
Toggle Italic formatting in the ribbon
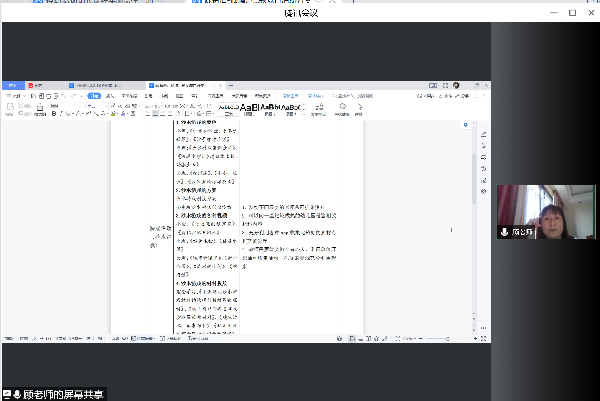61,114
